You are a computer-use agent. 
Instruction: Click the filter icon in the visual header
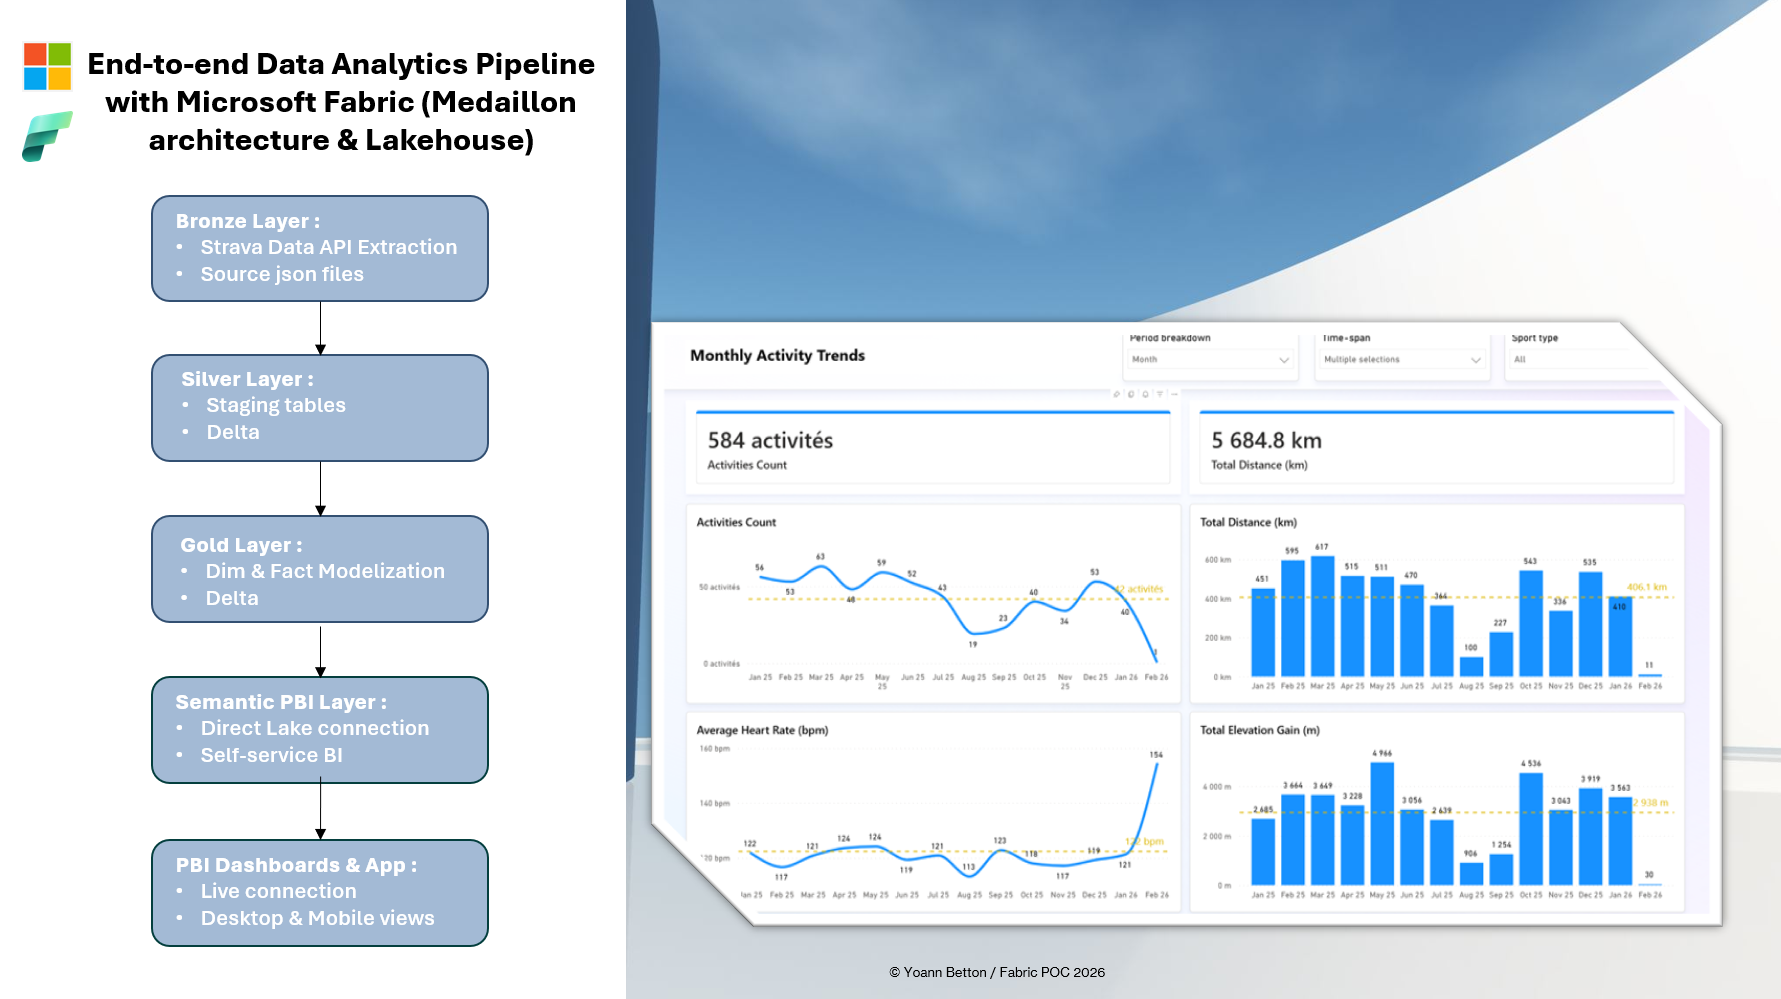pos(1160,394)
